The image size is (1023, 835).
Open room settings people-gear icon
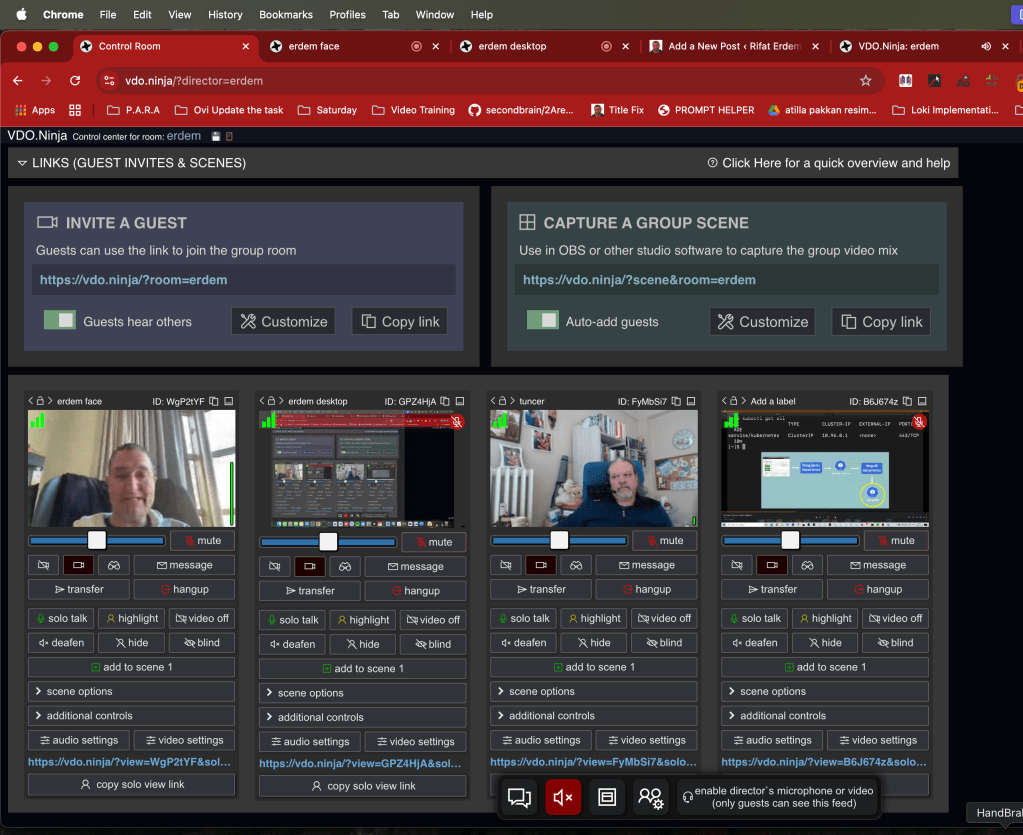[x=650, y=797]
